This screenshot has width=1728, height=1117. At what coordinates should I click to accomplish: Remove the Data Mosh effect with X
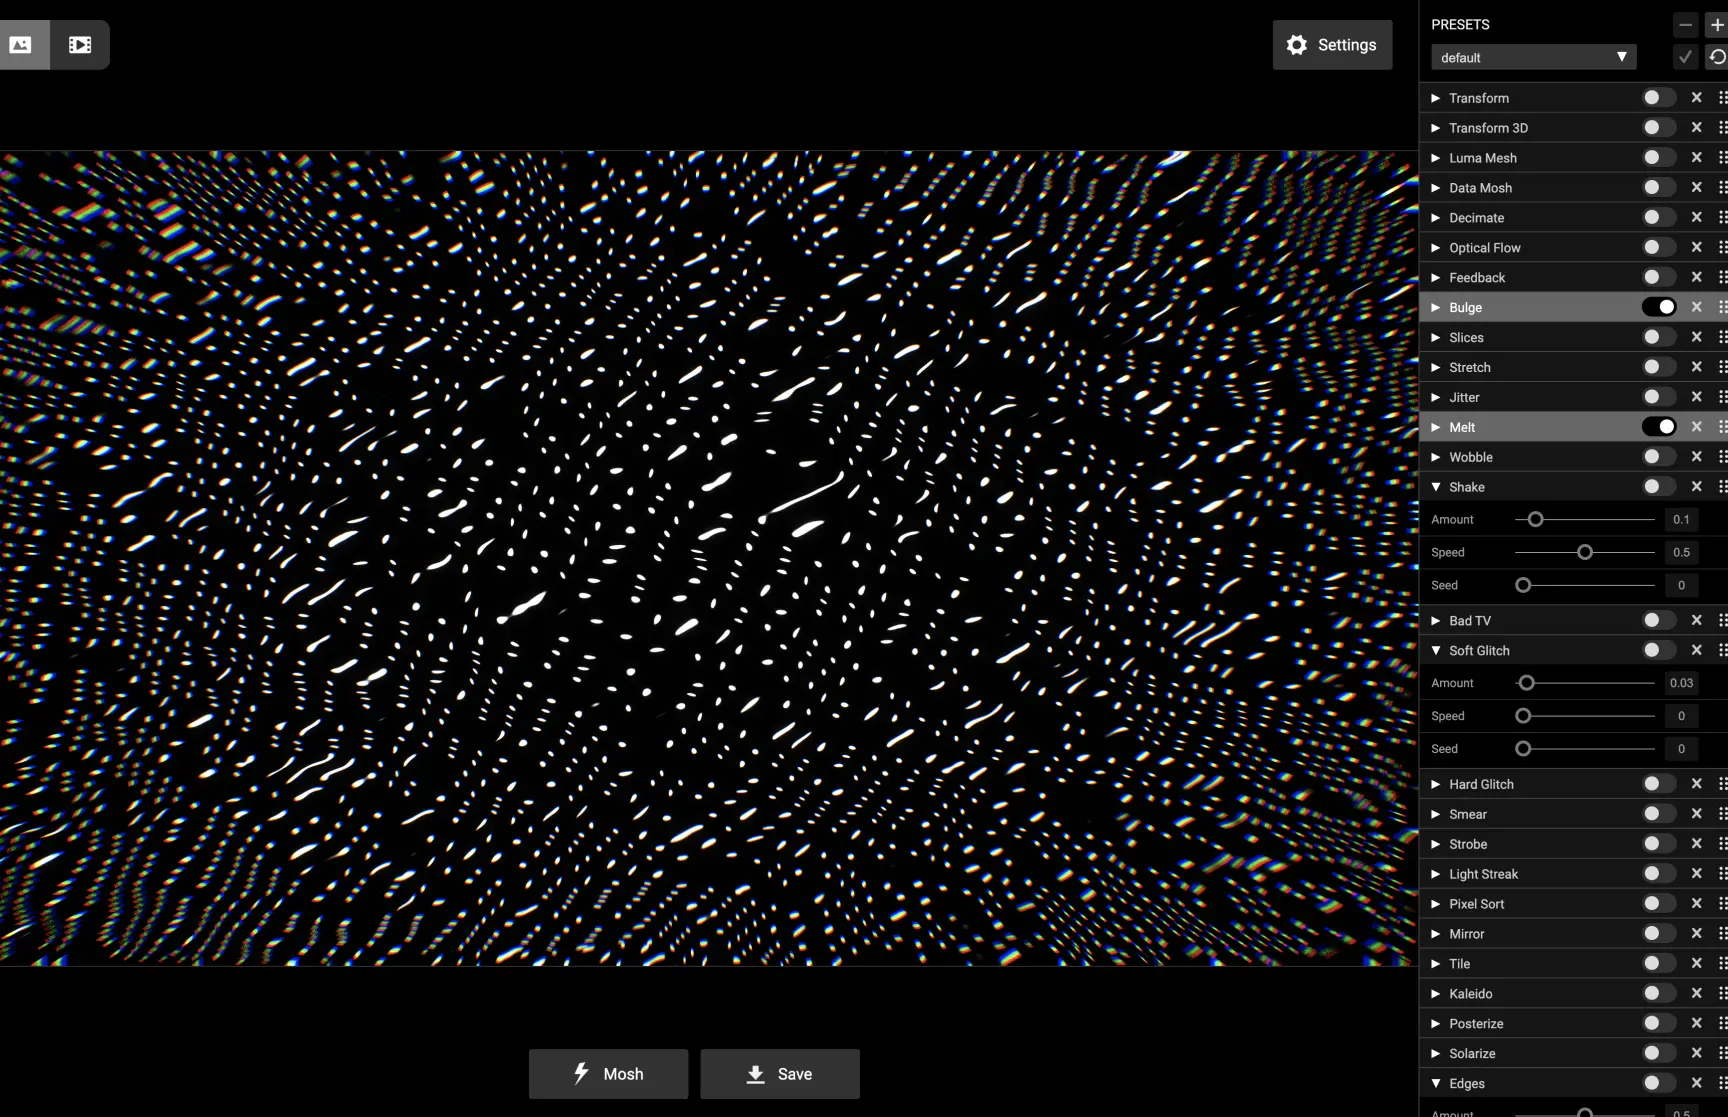tap(1696, 188)
